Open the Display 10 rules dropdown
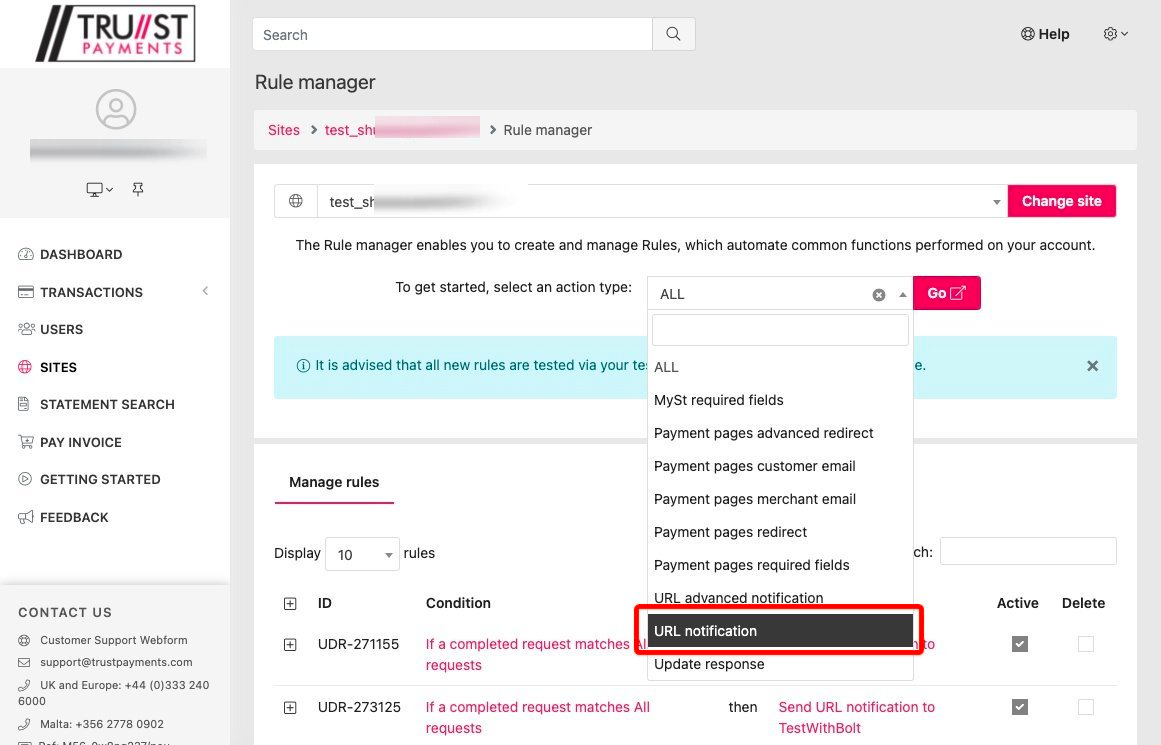 point(362,554)
